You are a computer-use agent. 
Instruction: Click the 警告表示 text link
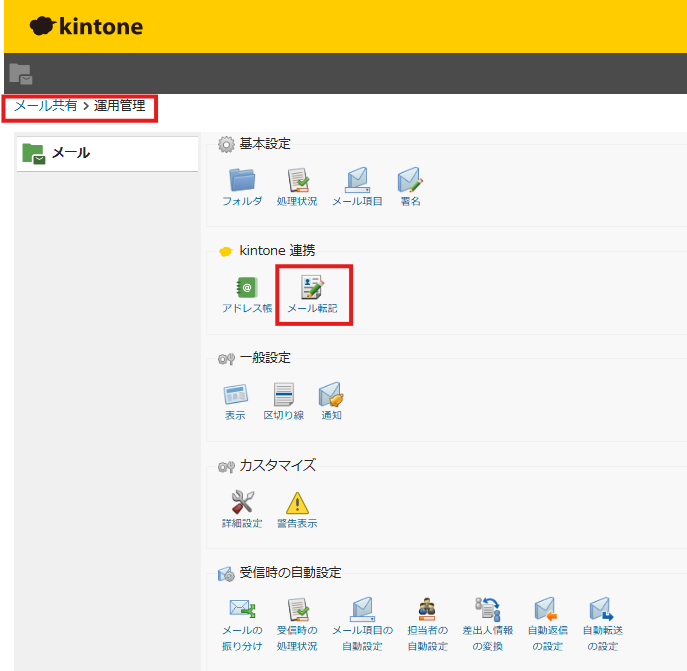pos(297,523)
